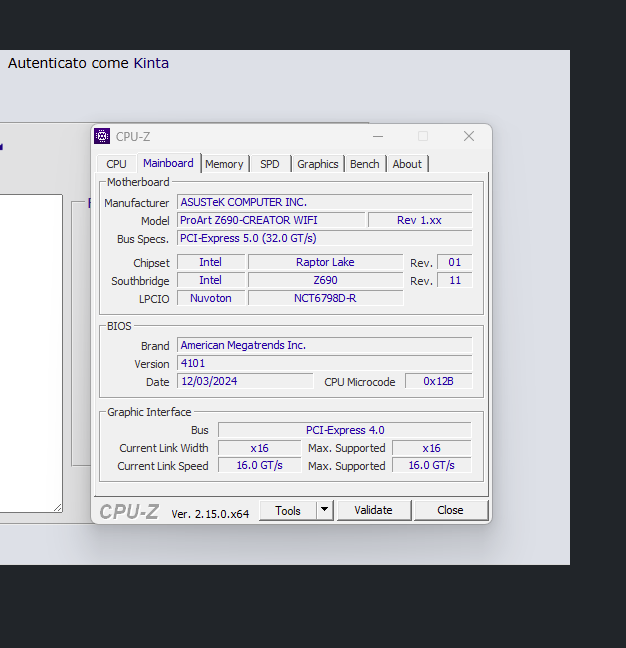Click the CPU Microcode value 0x12B
This screenshot has height=648, width=626.
coord(438,381)
